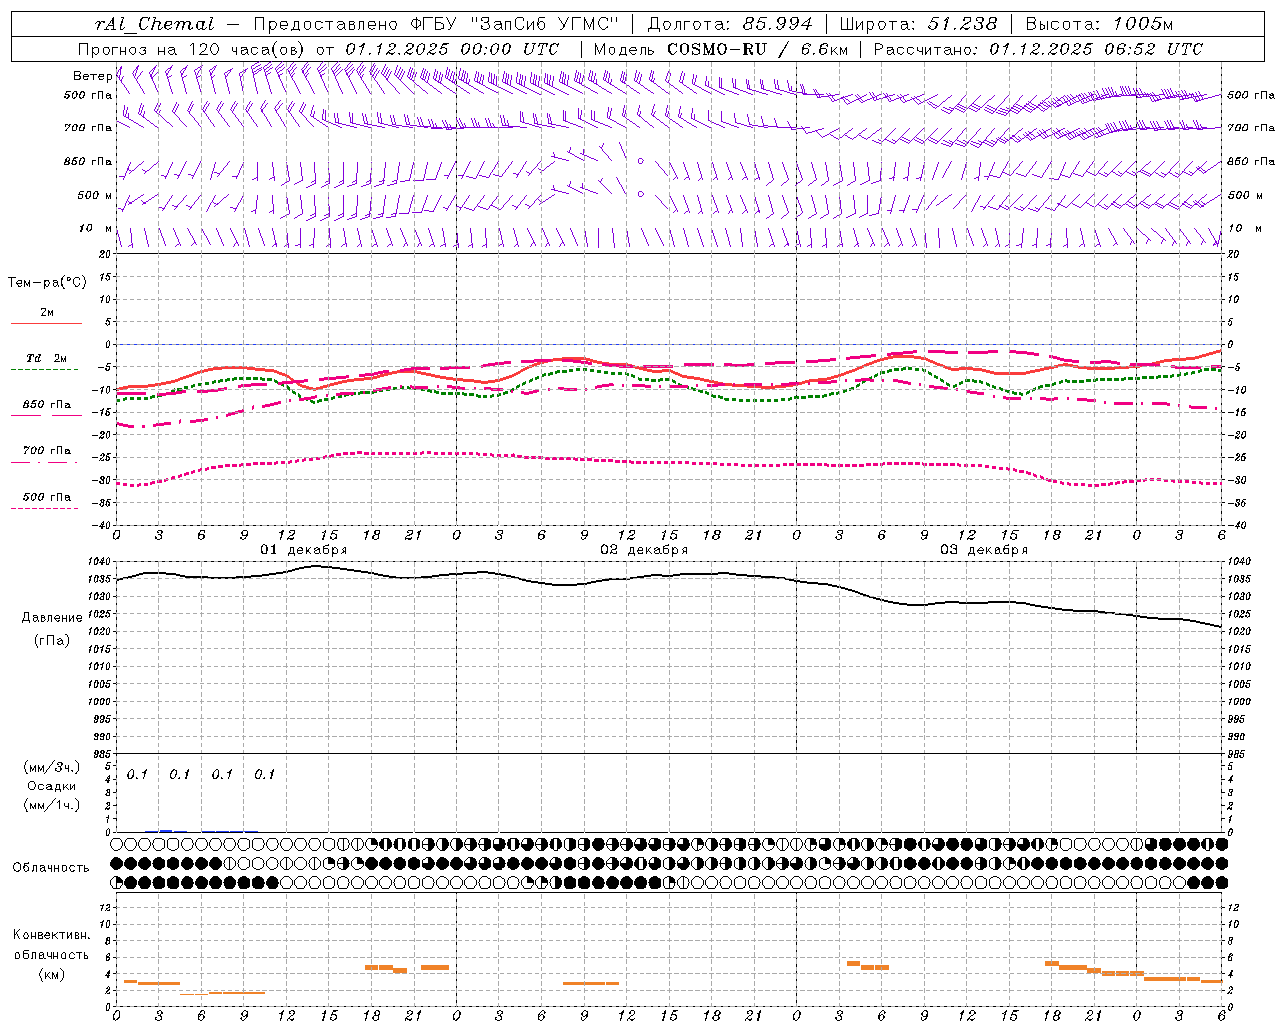
Task: Click the 500 гПа temperature legend entry
Action: pos(47,497)
